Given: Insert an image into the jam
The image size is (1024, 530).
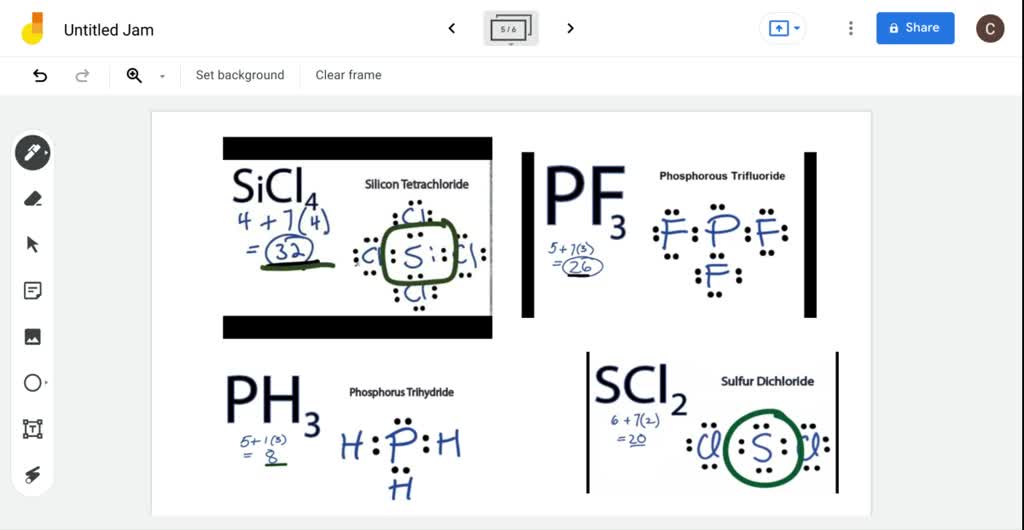Looking at the screenshot, I should coord(32,337).
